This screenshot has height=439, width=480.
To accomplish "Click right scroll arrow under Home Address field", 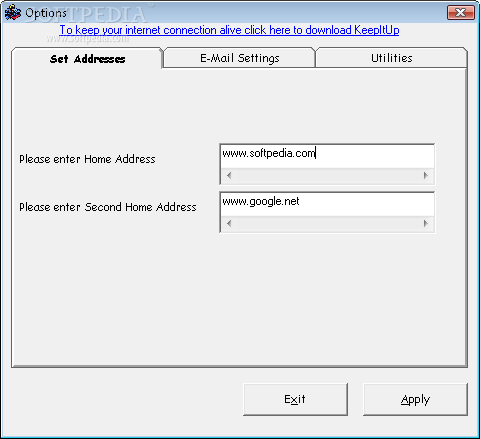I will point(425,175).
